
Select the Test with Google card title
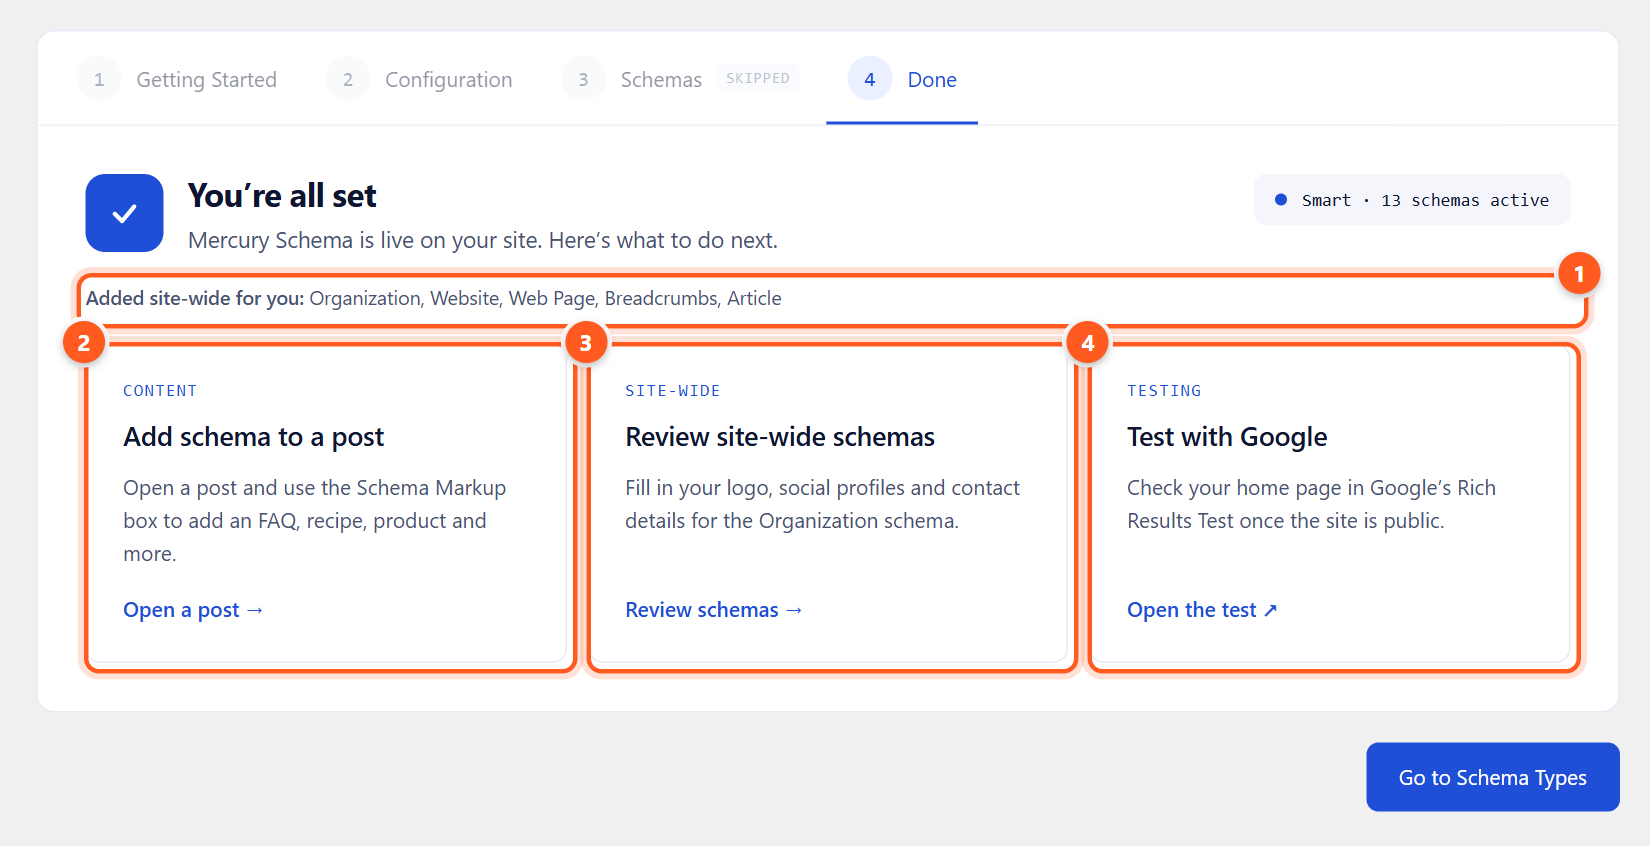[1227, 437]
